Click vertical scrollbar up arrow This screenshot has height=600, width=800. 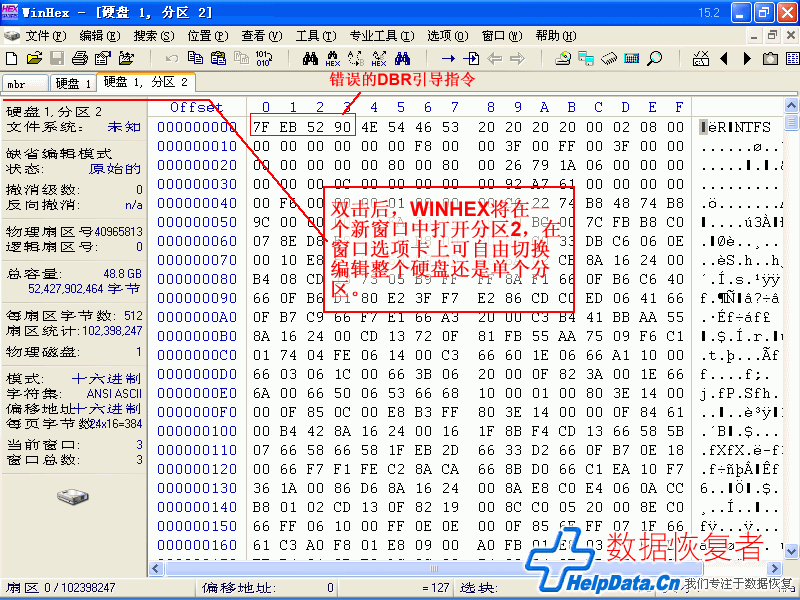click(x=791, y=106)
